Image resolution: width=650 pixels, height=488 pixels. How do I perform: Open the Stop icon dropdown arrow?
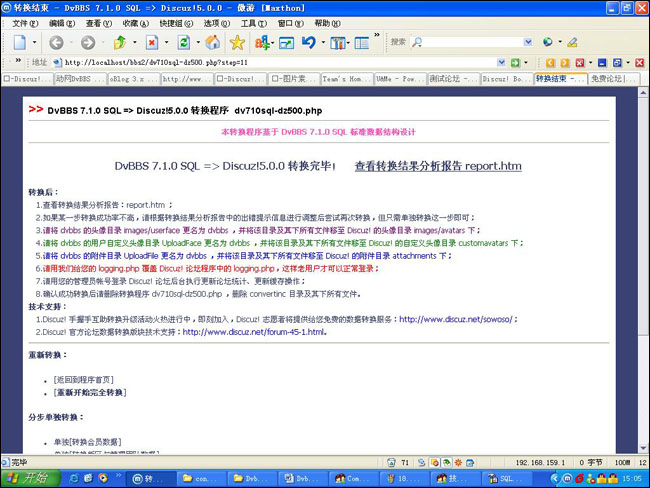point(167,42)
